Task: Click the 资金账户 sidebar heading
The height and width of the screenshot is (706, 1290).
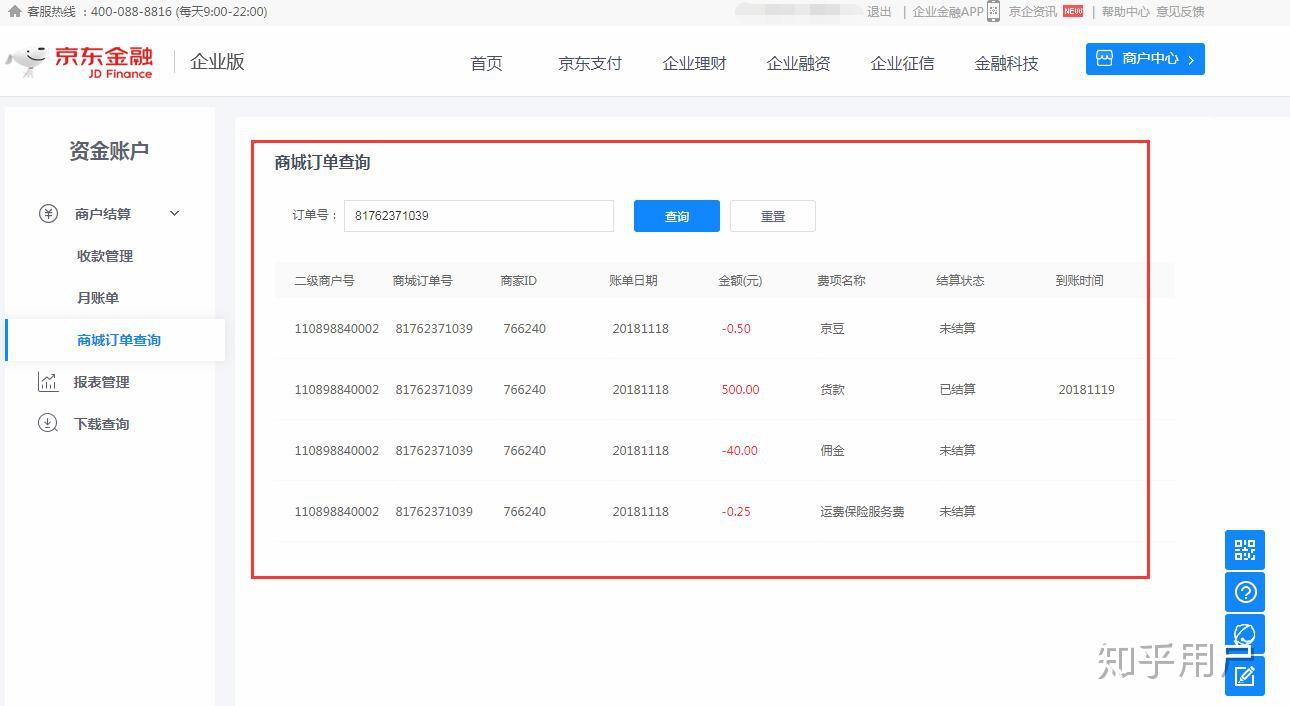Action: click(109, 151)
